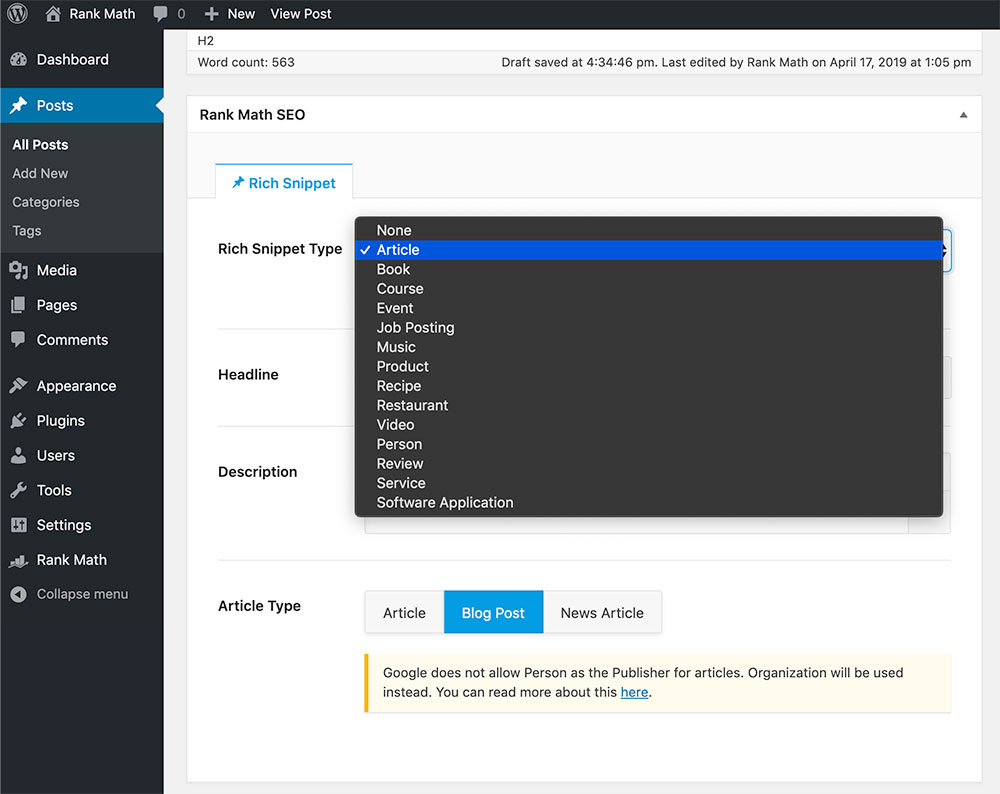Viewport: 1000px width, 794px height.
Task: Follow the 'here' link in the notice
Action: (x=634, y=692)
